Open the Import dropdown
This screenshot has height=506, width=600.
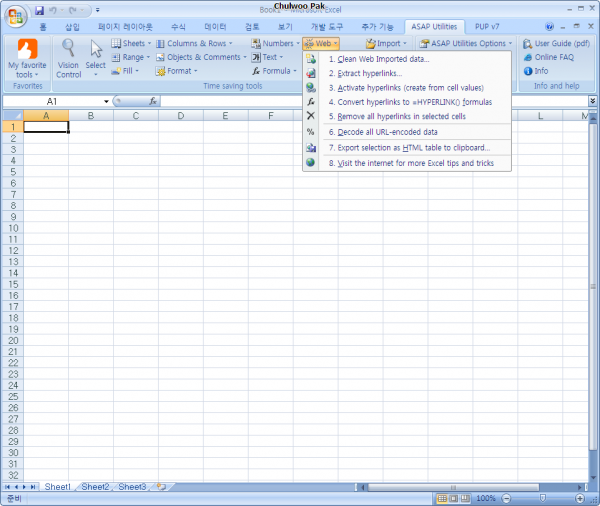point(386,43)
